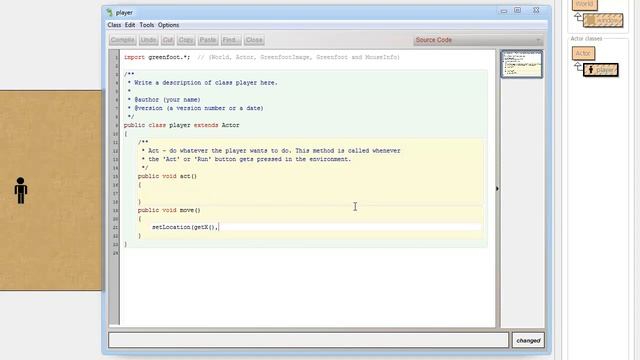Select the window class under World

coord(603,20)
